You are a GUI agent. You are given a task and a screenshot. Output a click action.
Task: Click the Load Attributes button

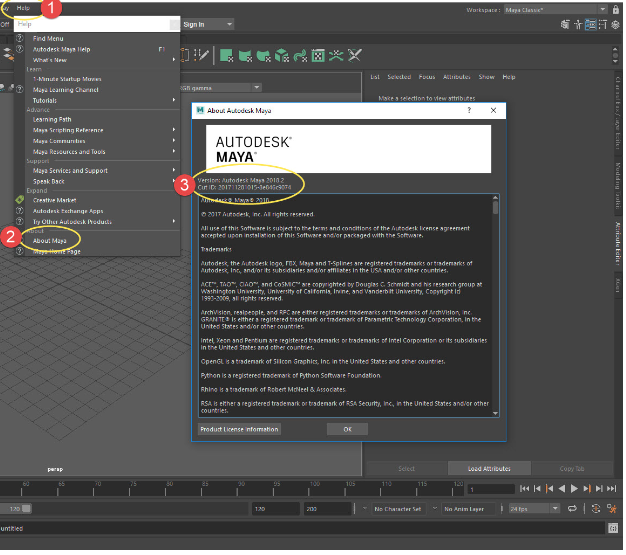pyautogui.click(x=489, y=469)
